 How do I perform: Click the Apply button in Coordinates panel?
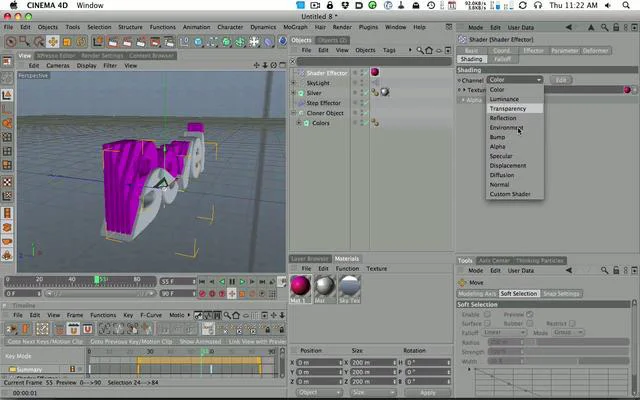tap(427, 392)
